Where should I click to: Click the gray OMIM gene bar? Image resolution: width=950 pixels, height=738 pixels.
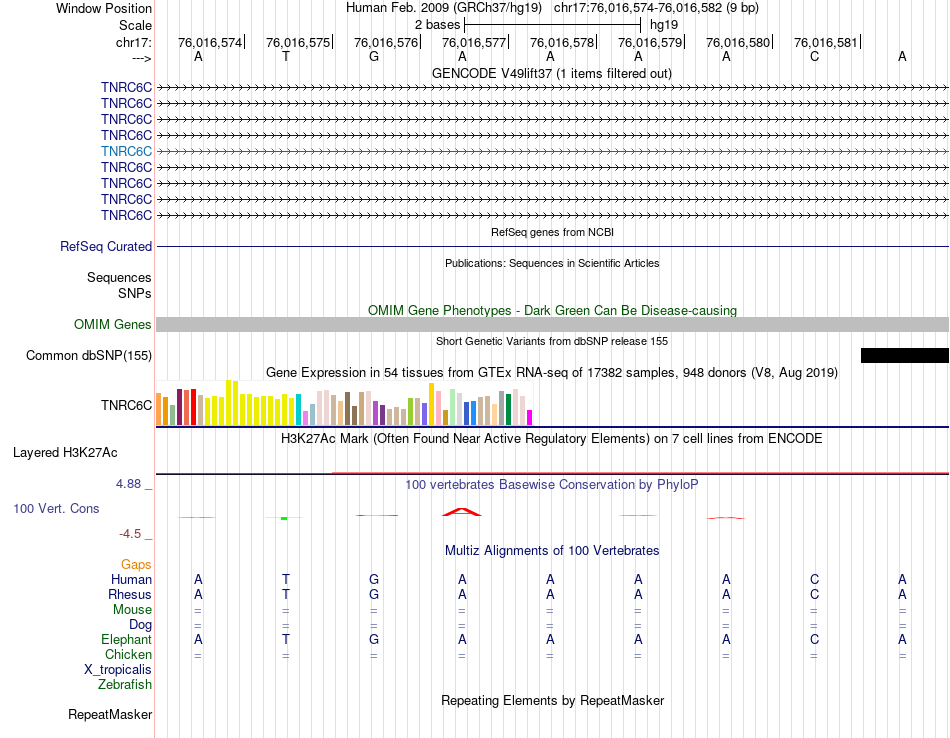tap(553, 324)
